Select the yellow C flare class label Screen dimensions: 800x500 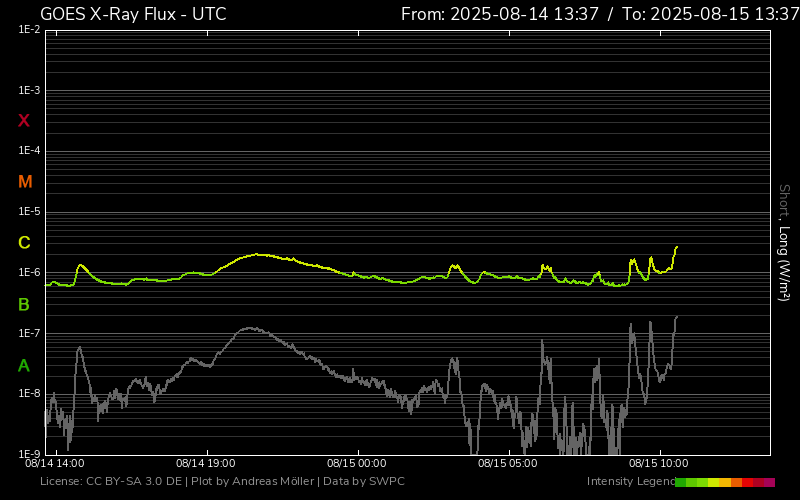click(24, 243)
